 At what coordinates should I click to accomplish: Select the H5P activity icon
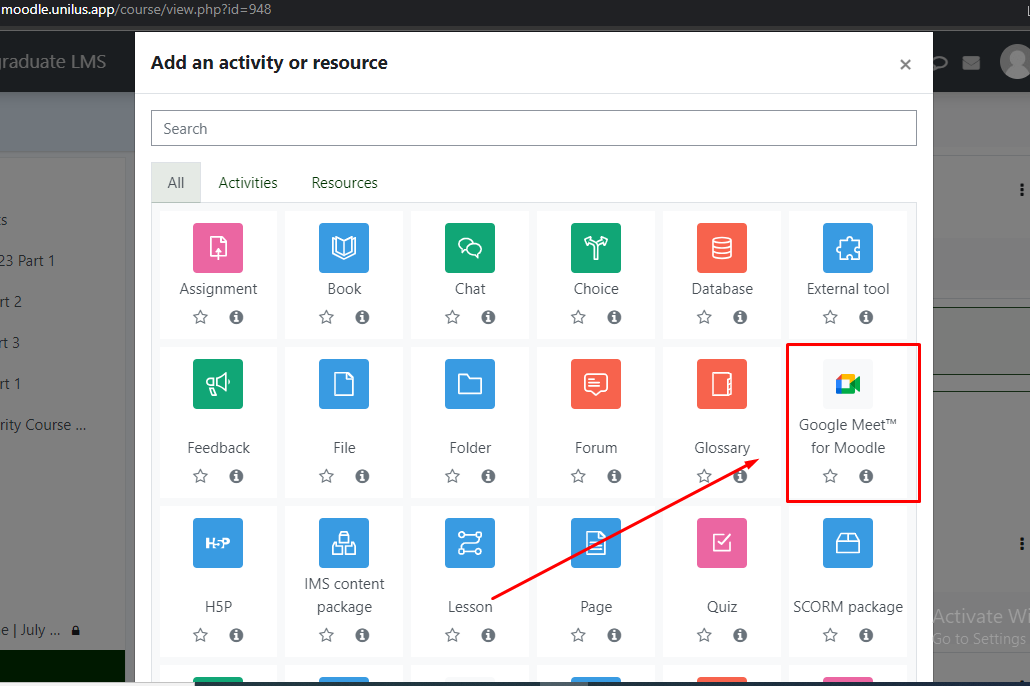pos(218,543)
